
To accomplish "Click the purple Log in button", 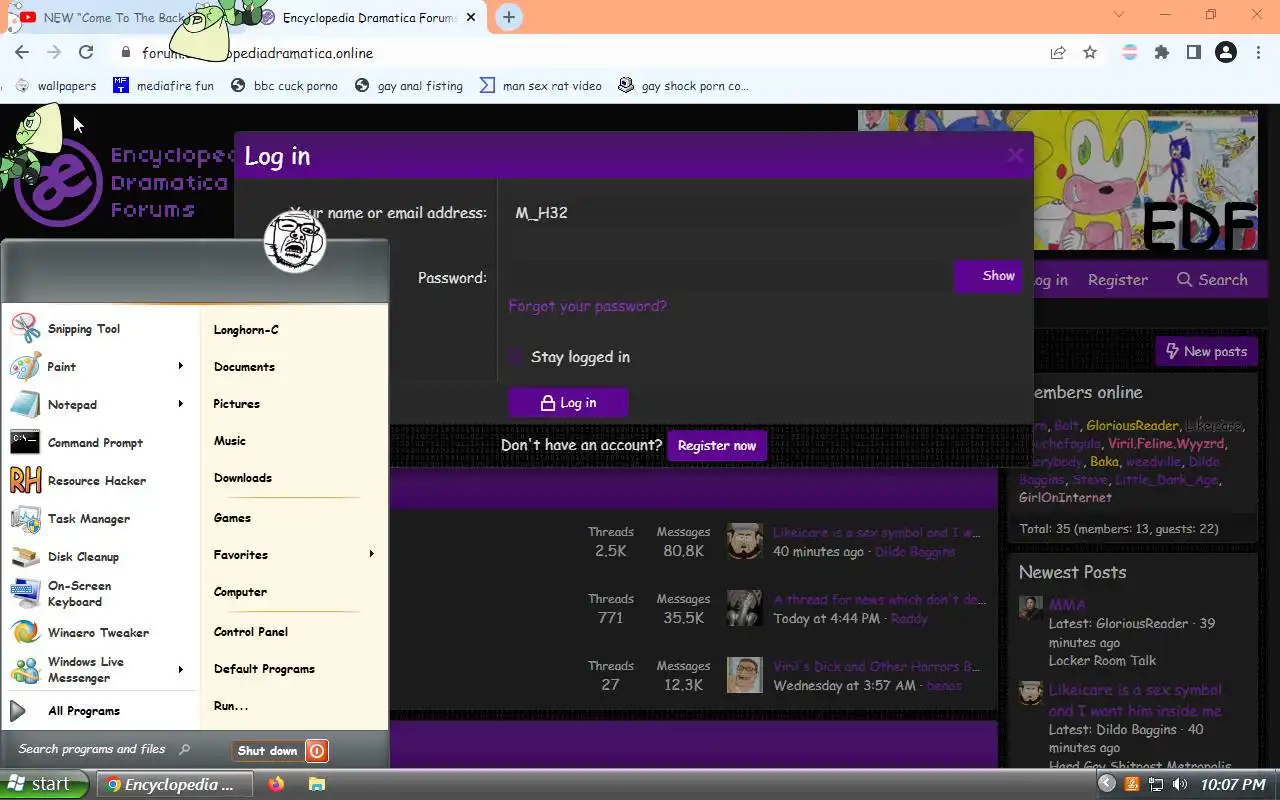I will click(568, 403).
